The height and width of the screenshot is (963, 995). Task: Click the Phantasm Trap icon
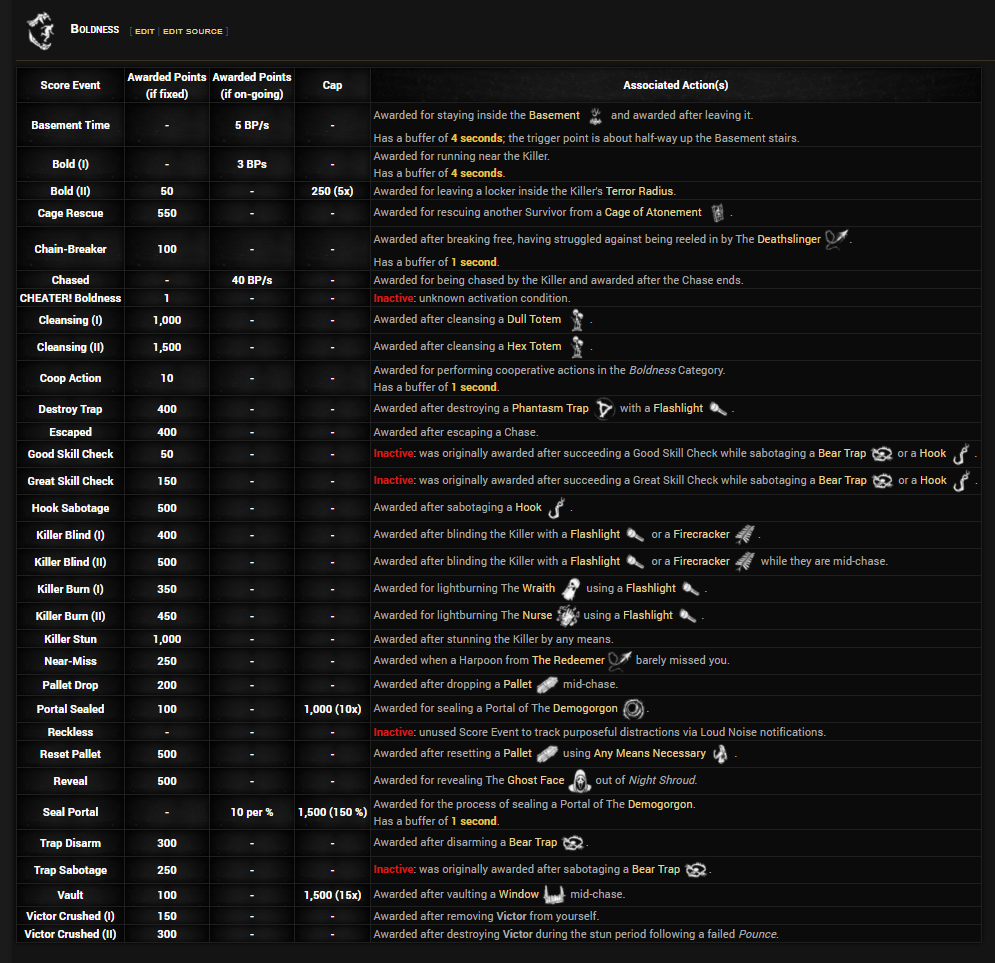click(605, 408)
